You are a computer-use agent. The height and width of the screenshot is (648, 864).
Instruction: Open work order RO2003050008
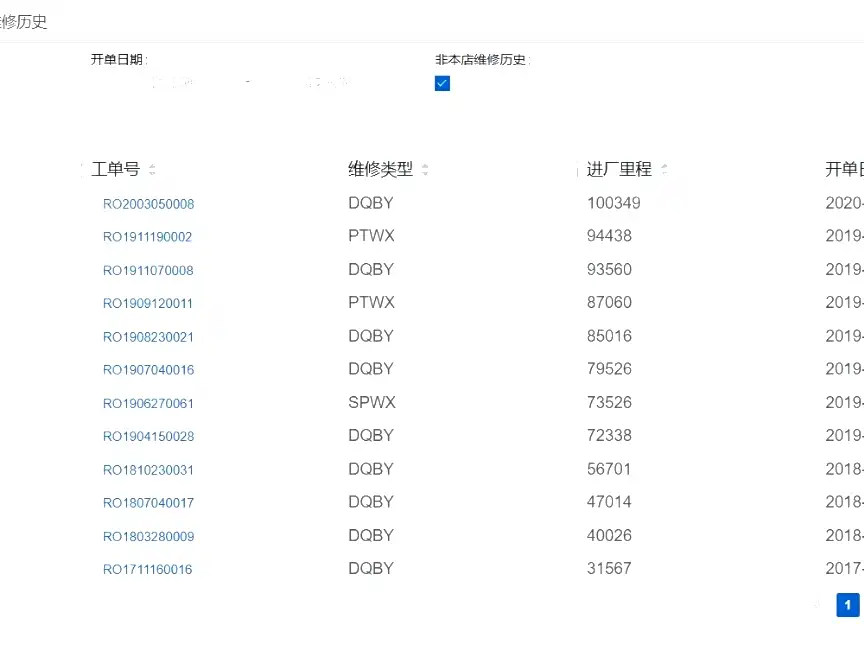tap(148, 204)
